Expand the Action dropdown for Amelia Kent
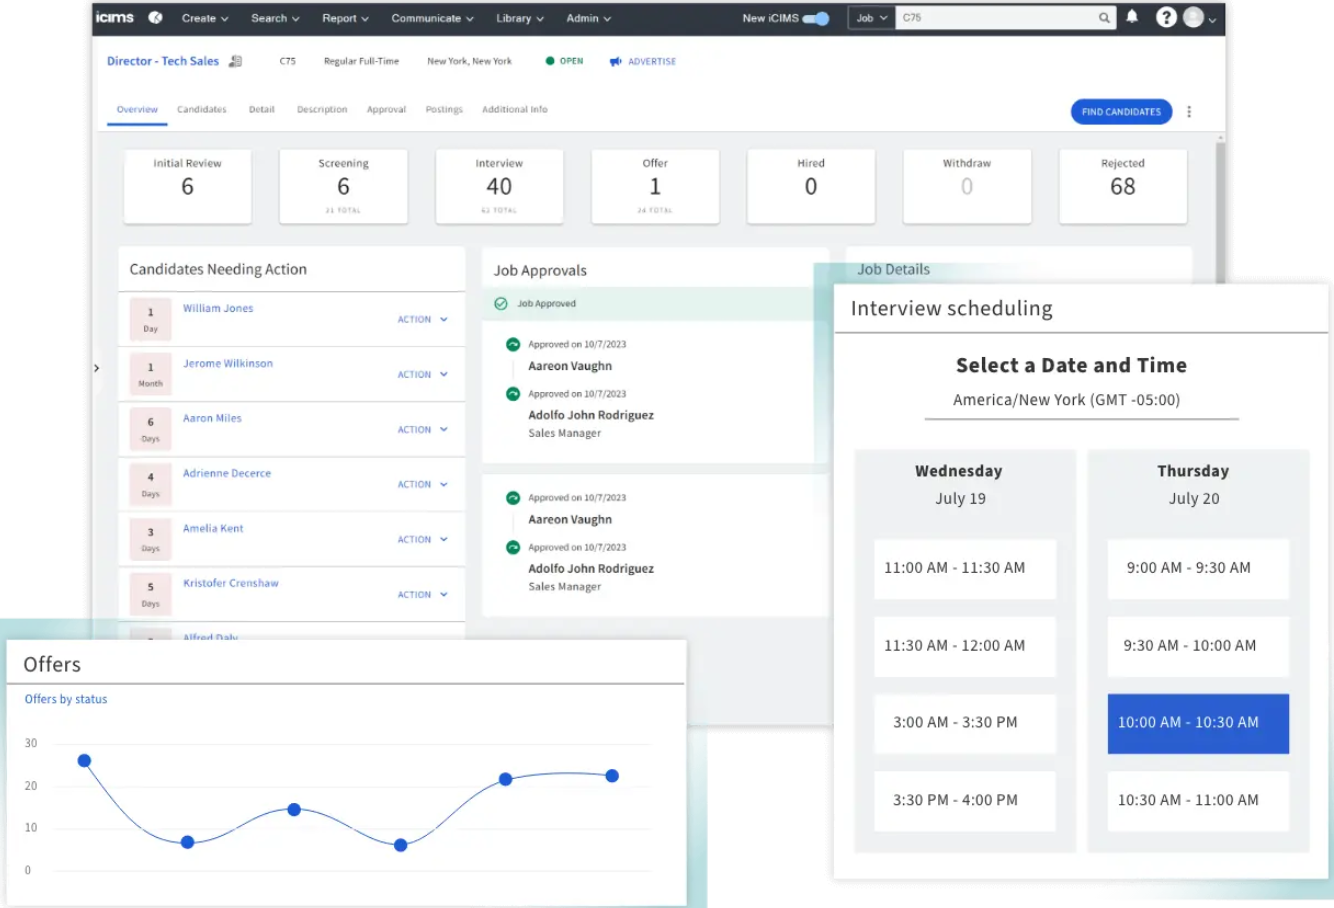 click(x=422, y=540)
